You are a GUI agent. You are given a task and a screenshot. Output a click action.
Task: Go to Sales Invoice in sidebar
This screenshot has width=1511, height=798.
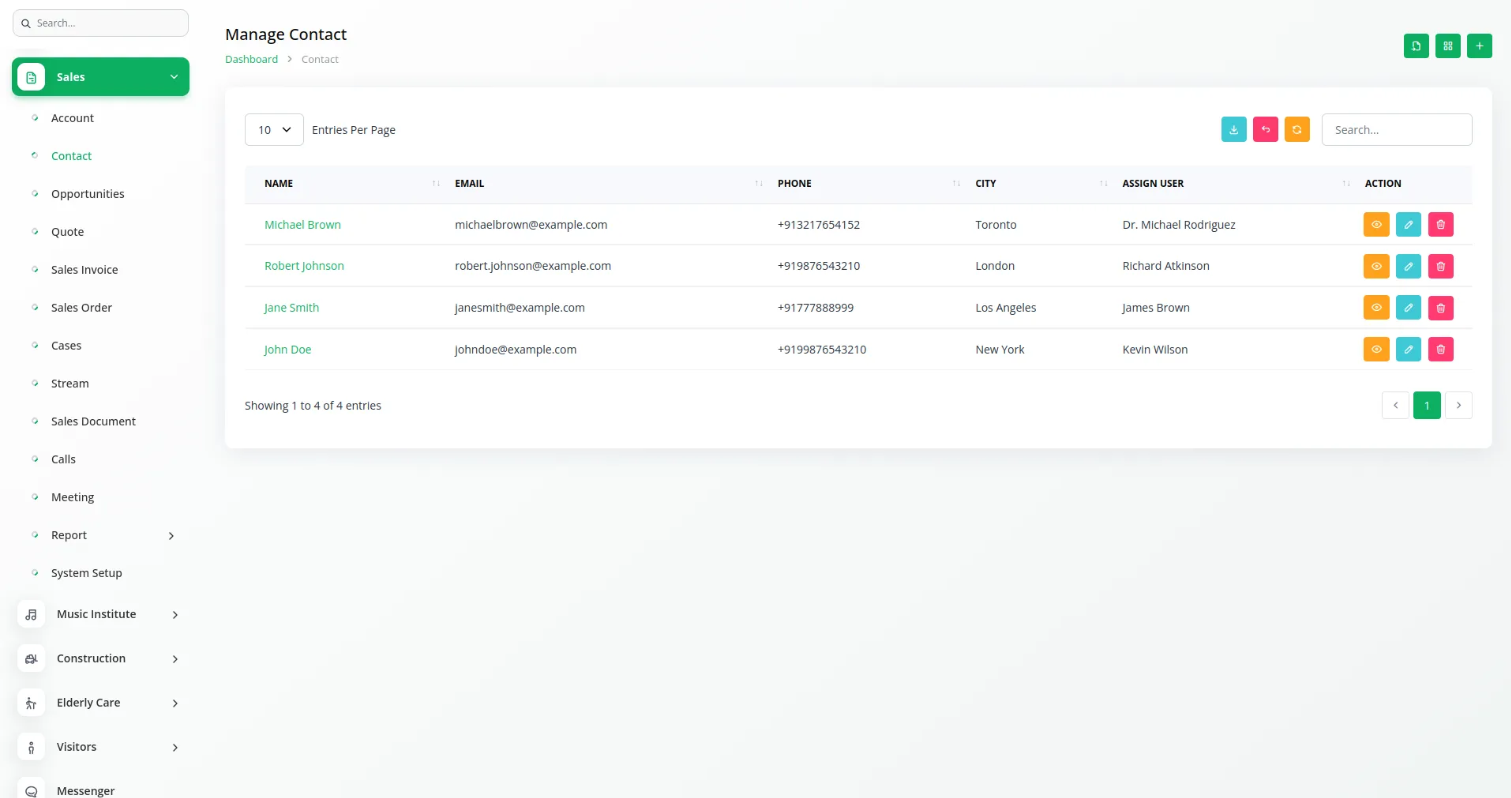pos(84,270)
